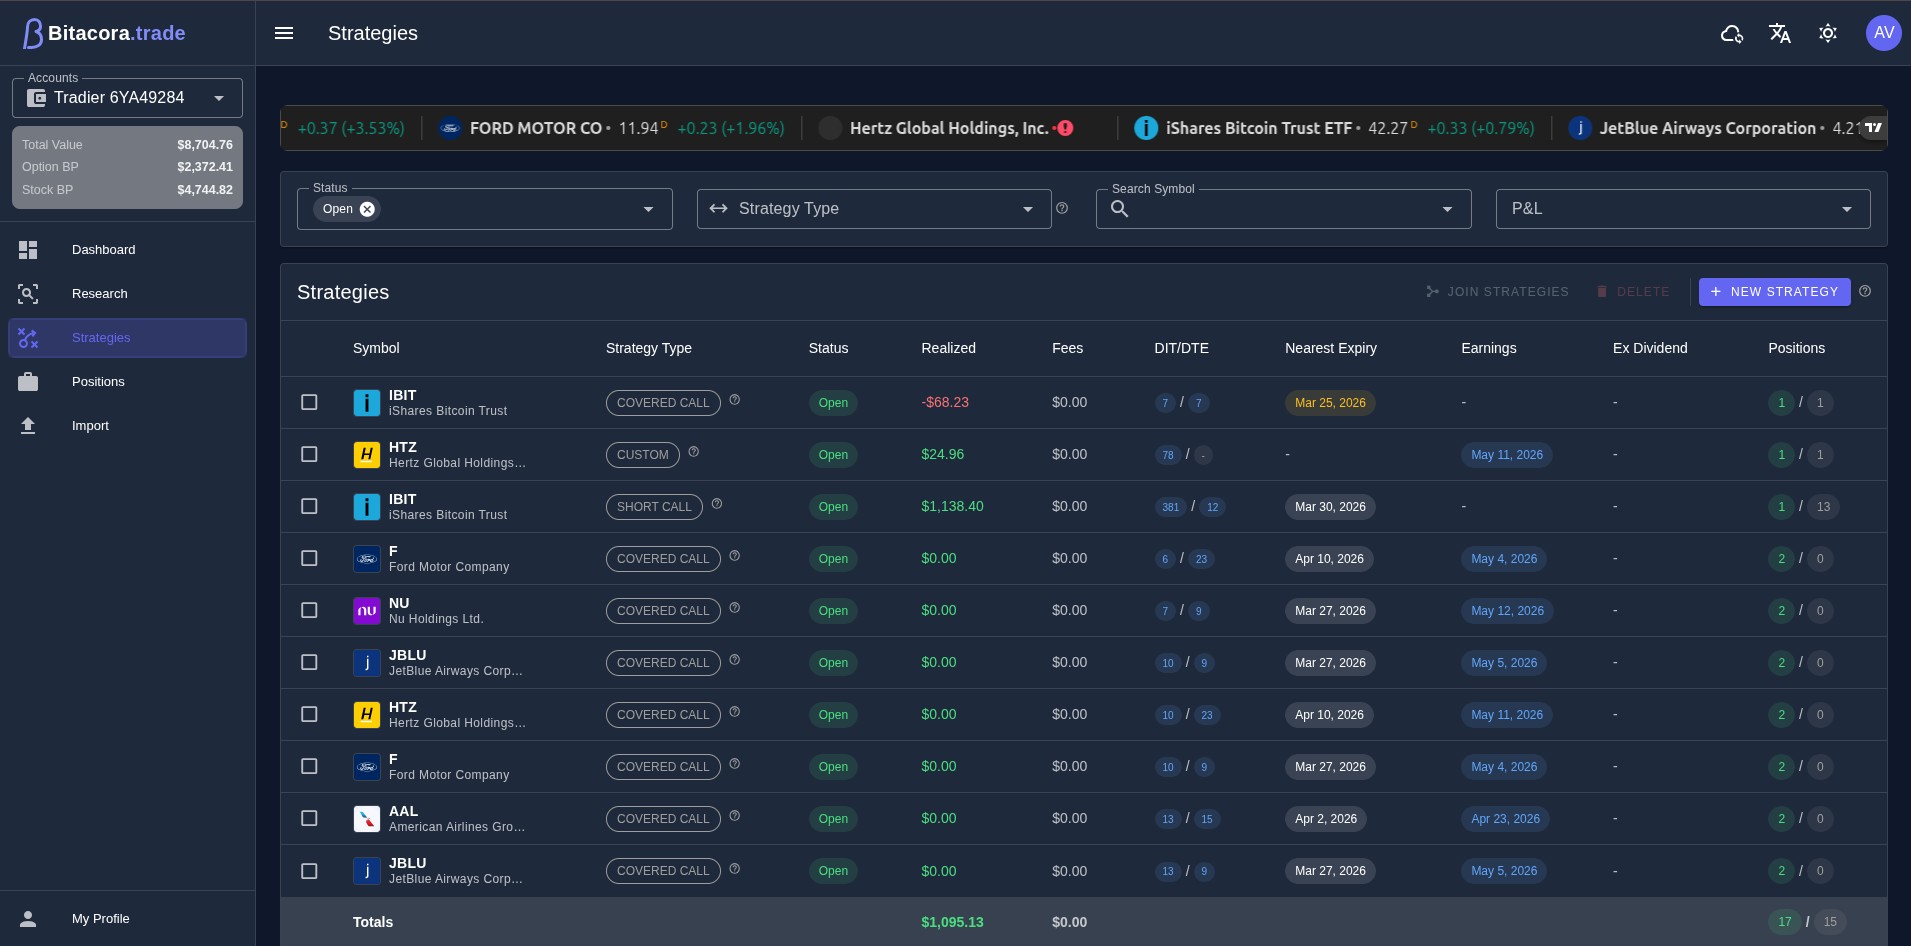The image size is (1911, 946).
Task: Click the Positions briefcase icon
Action: tap(28, 381)
